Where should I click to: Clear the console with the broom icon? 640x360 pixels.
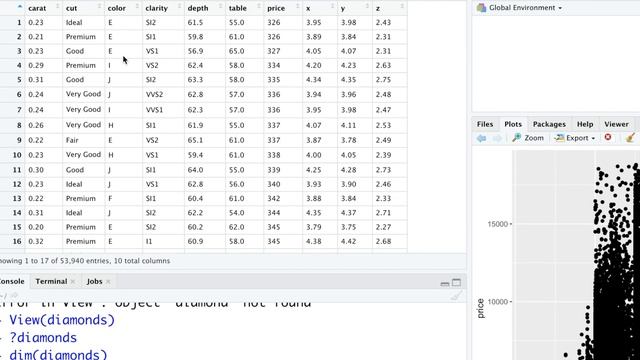tap(457, 296)
